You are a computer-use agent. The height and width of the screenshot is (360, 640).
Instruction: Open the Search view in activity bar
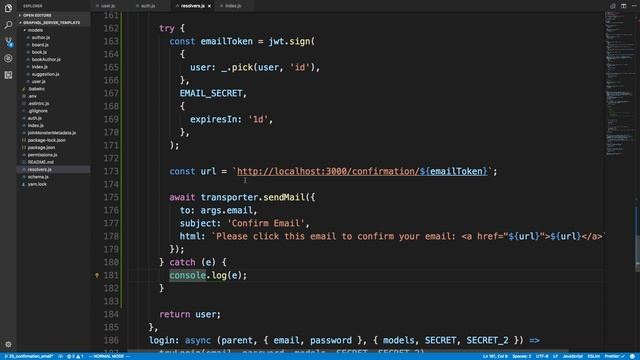pyautogui.click(x=8, y=25)
